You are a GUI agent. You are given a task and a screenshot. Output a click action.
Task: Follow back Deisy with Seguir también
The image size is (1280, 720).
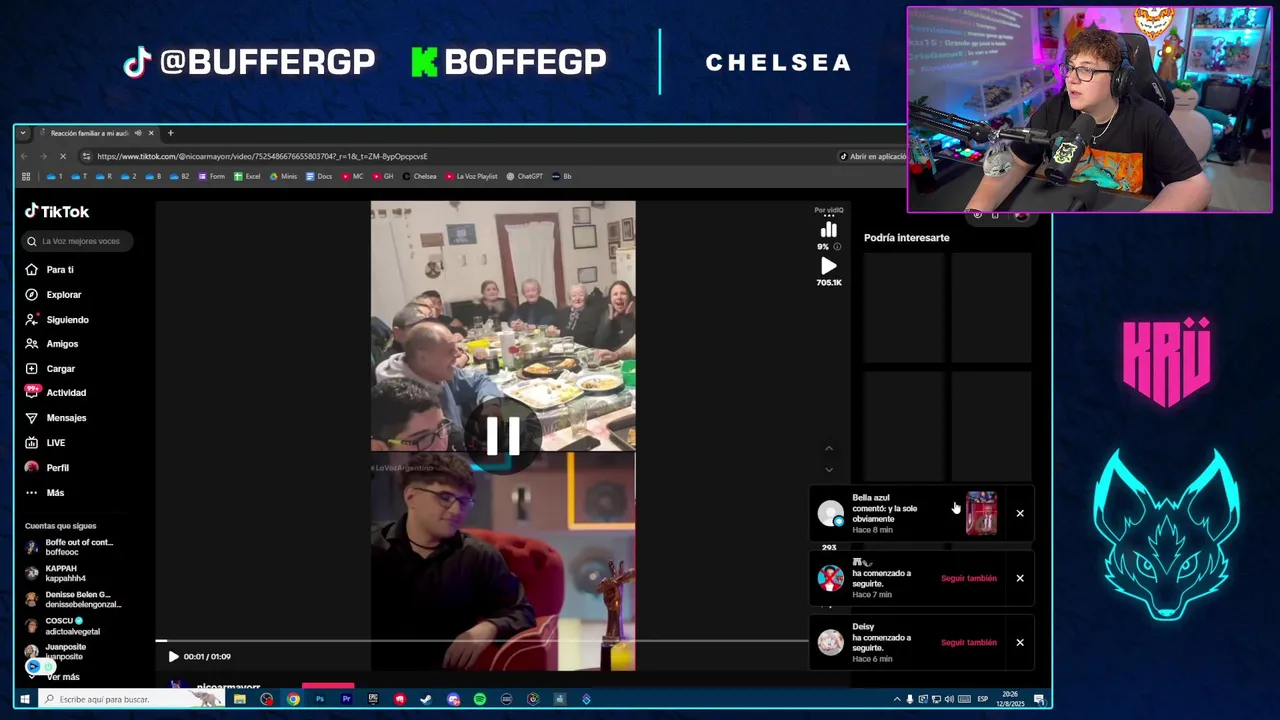(x=968, y=643)
